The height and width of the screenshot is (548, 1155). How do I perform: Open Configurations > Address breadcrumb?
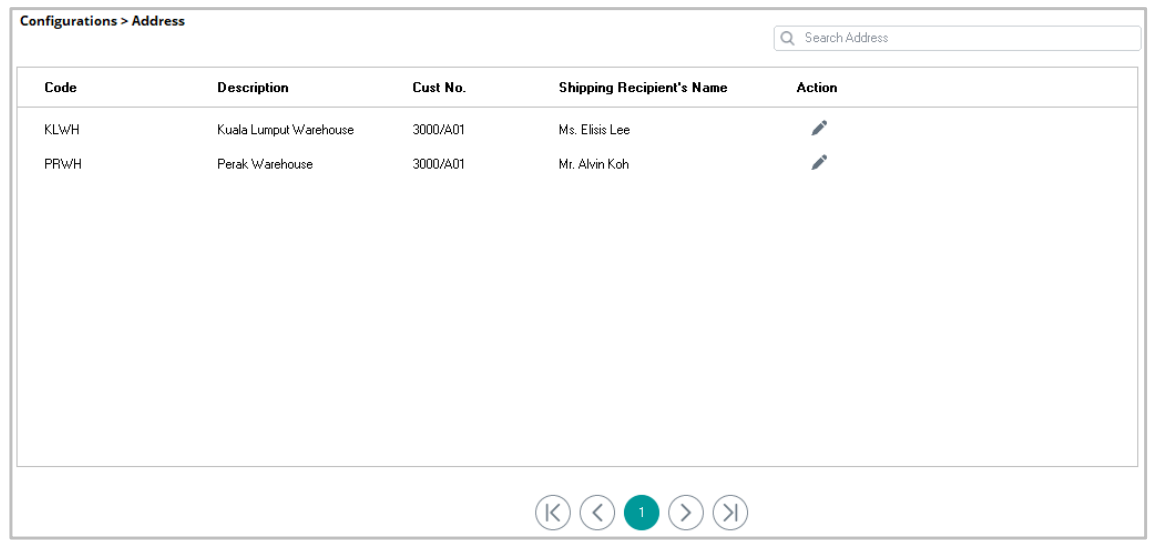(x=102, y=21)
